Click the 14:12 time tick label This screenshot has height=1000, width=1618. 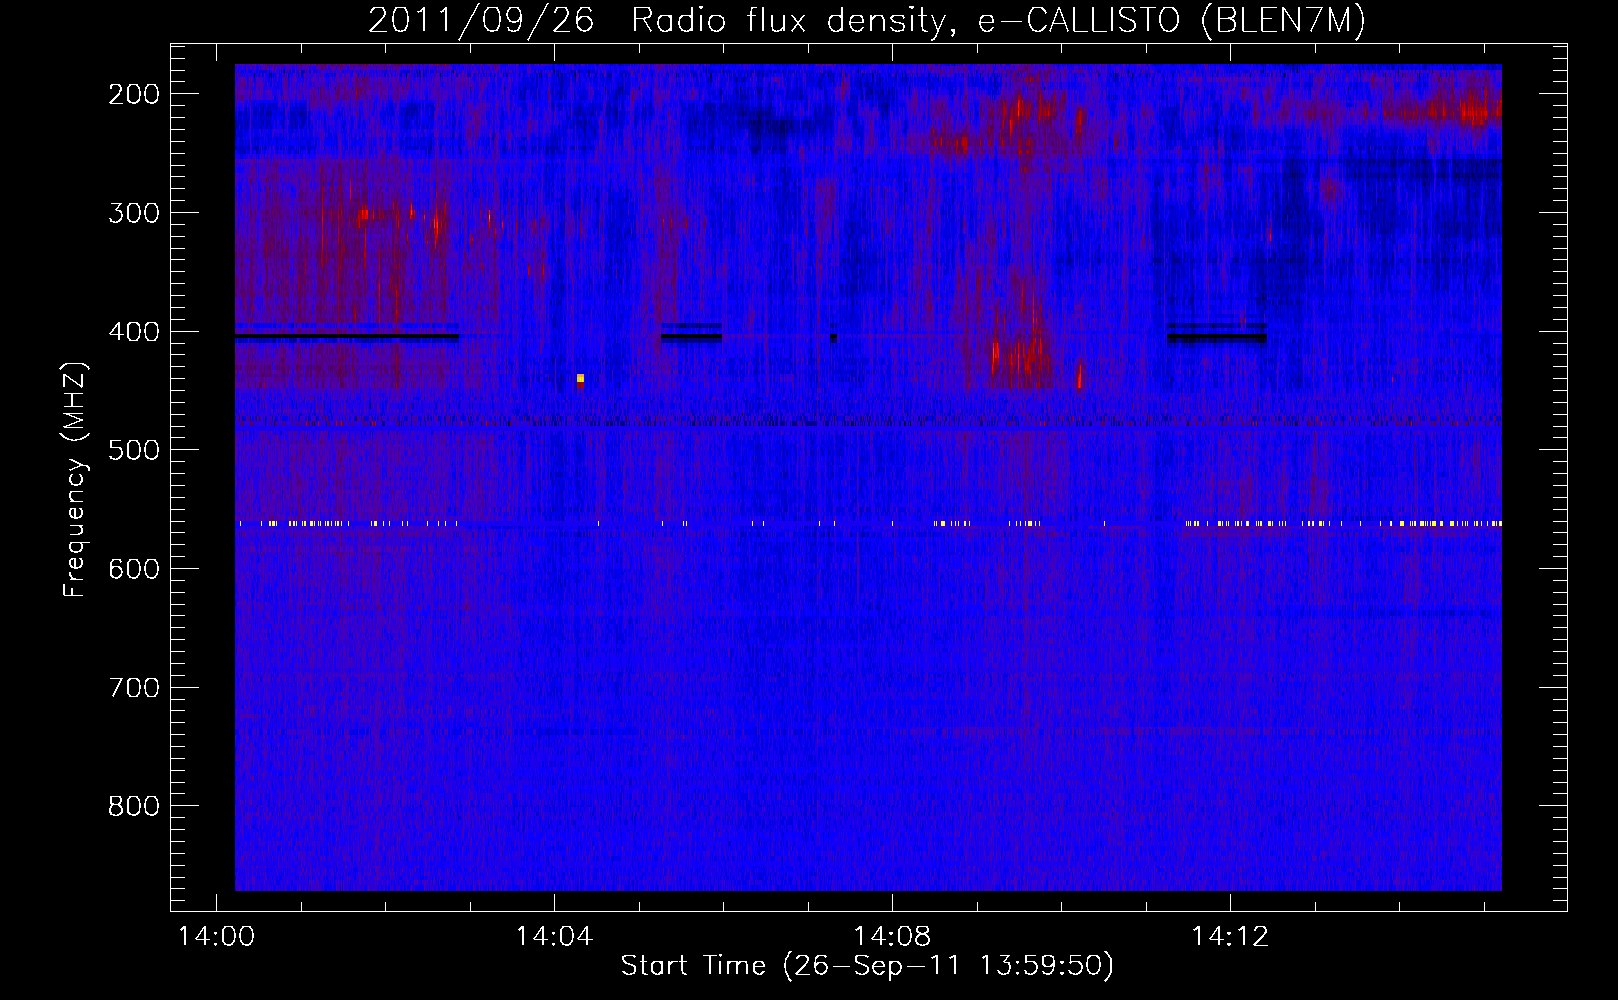point(1230,937)
